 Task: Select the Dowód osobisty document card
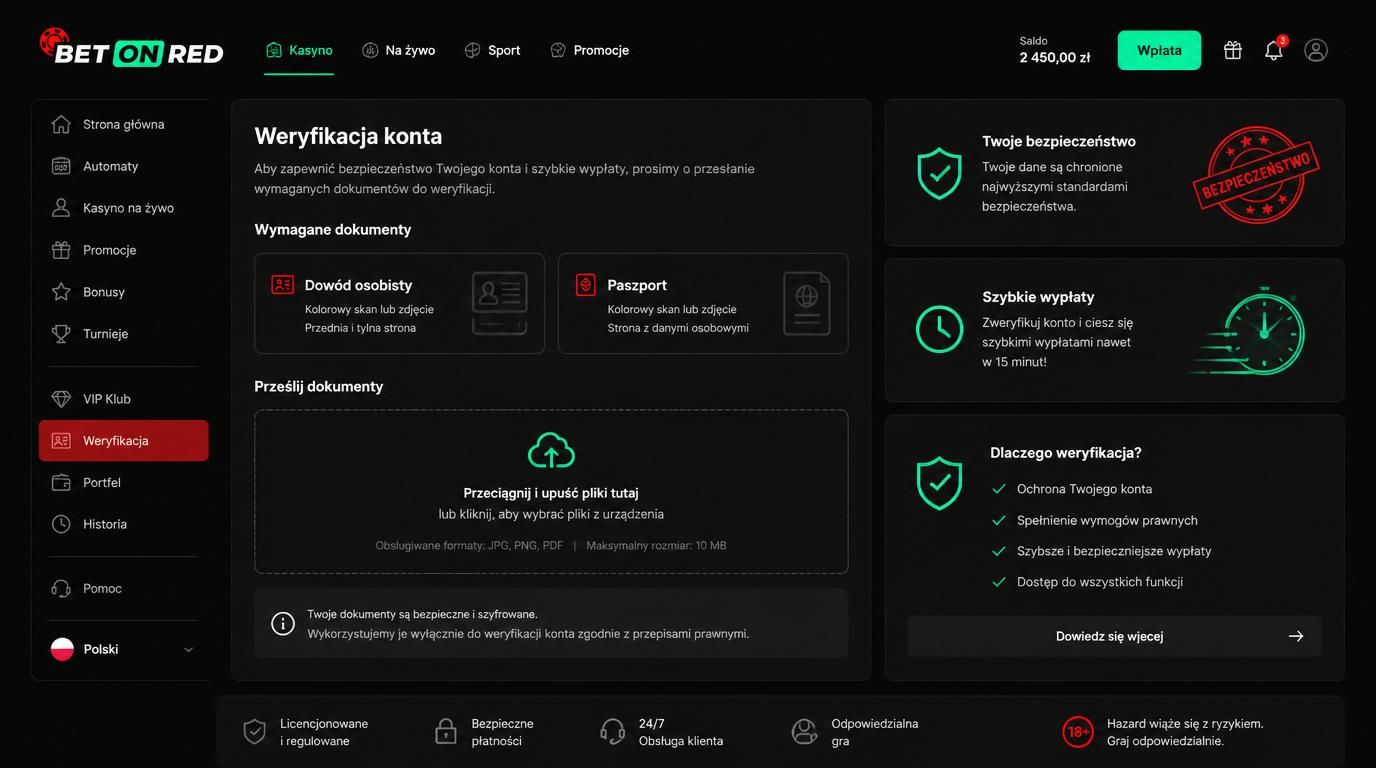tap(399, 303)
